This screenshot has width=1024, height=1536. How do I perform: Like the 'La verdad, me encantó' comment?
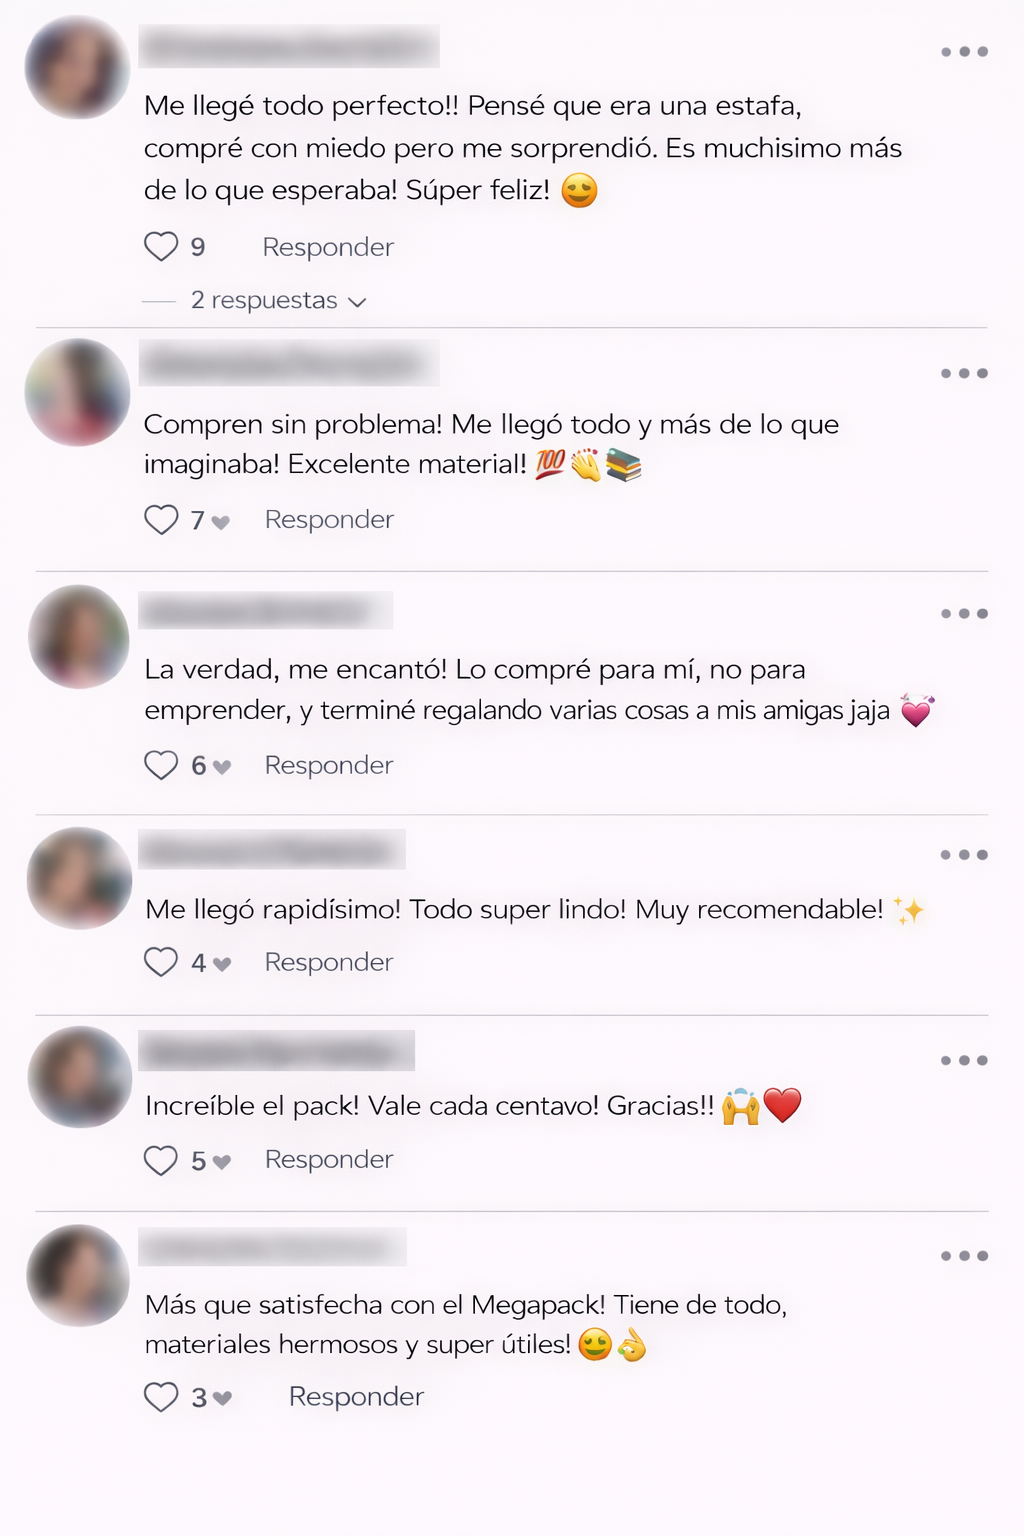[161, 765]
